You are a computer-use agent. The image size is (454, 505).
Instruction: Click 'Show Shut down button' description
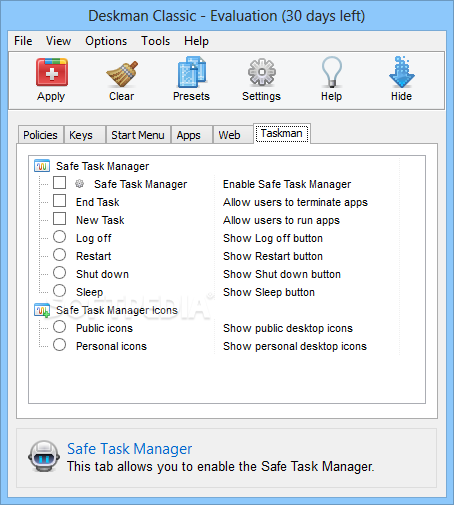(x=282, y=274)
